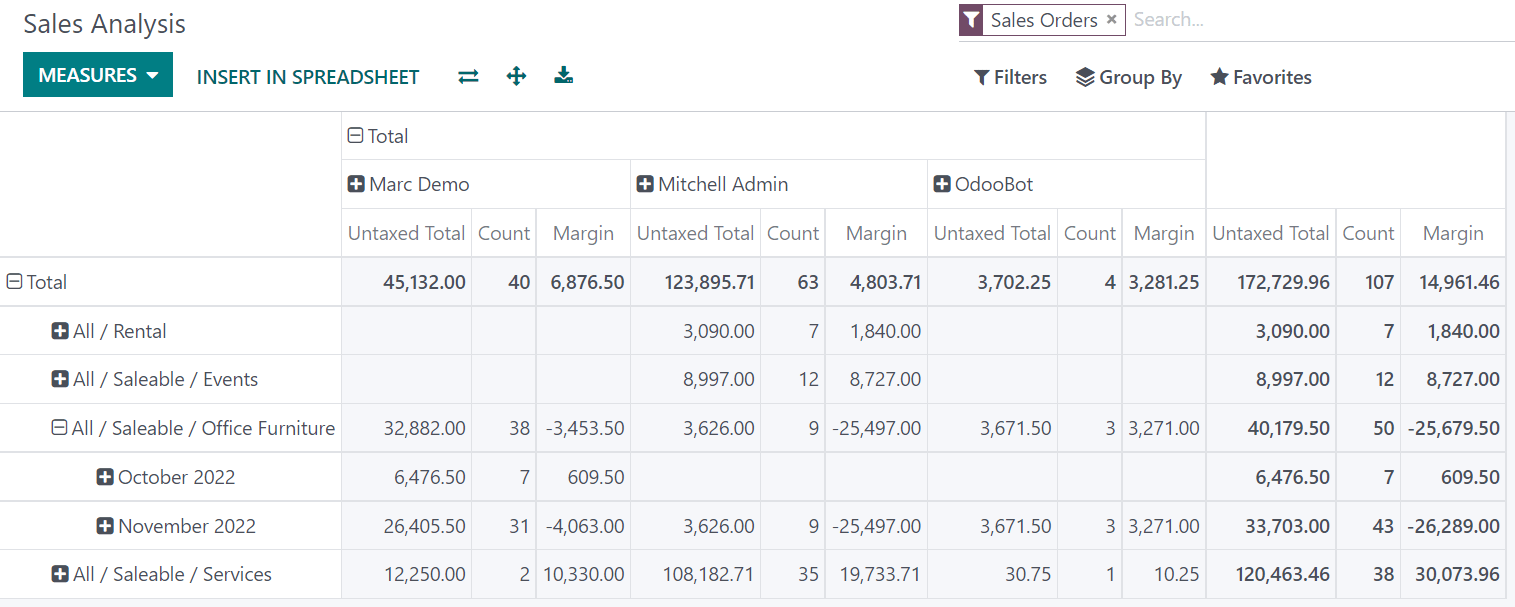Open the Filters menu

pyautogui.click(x=1009, y=77)
